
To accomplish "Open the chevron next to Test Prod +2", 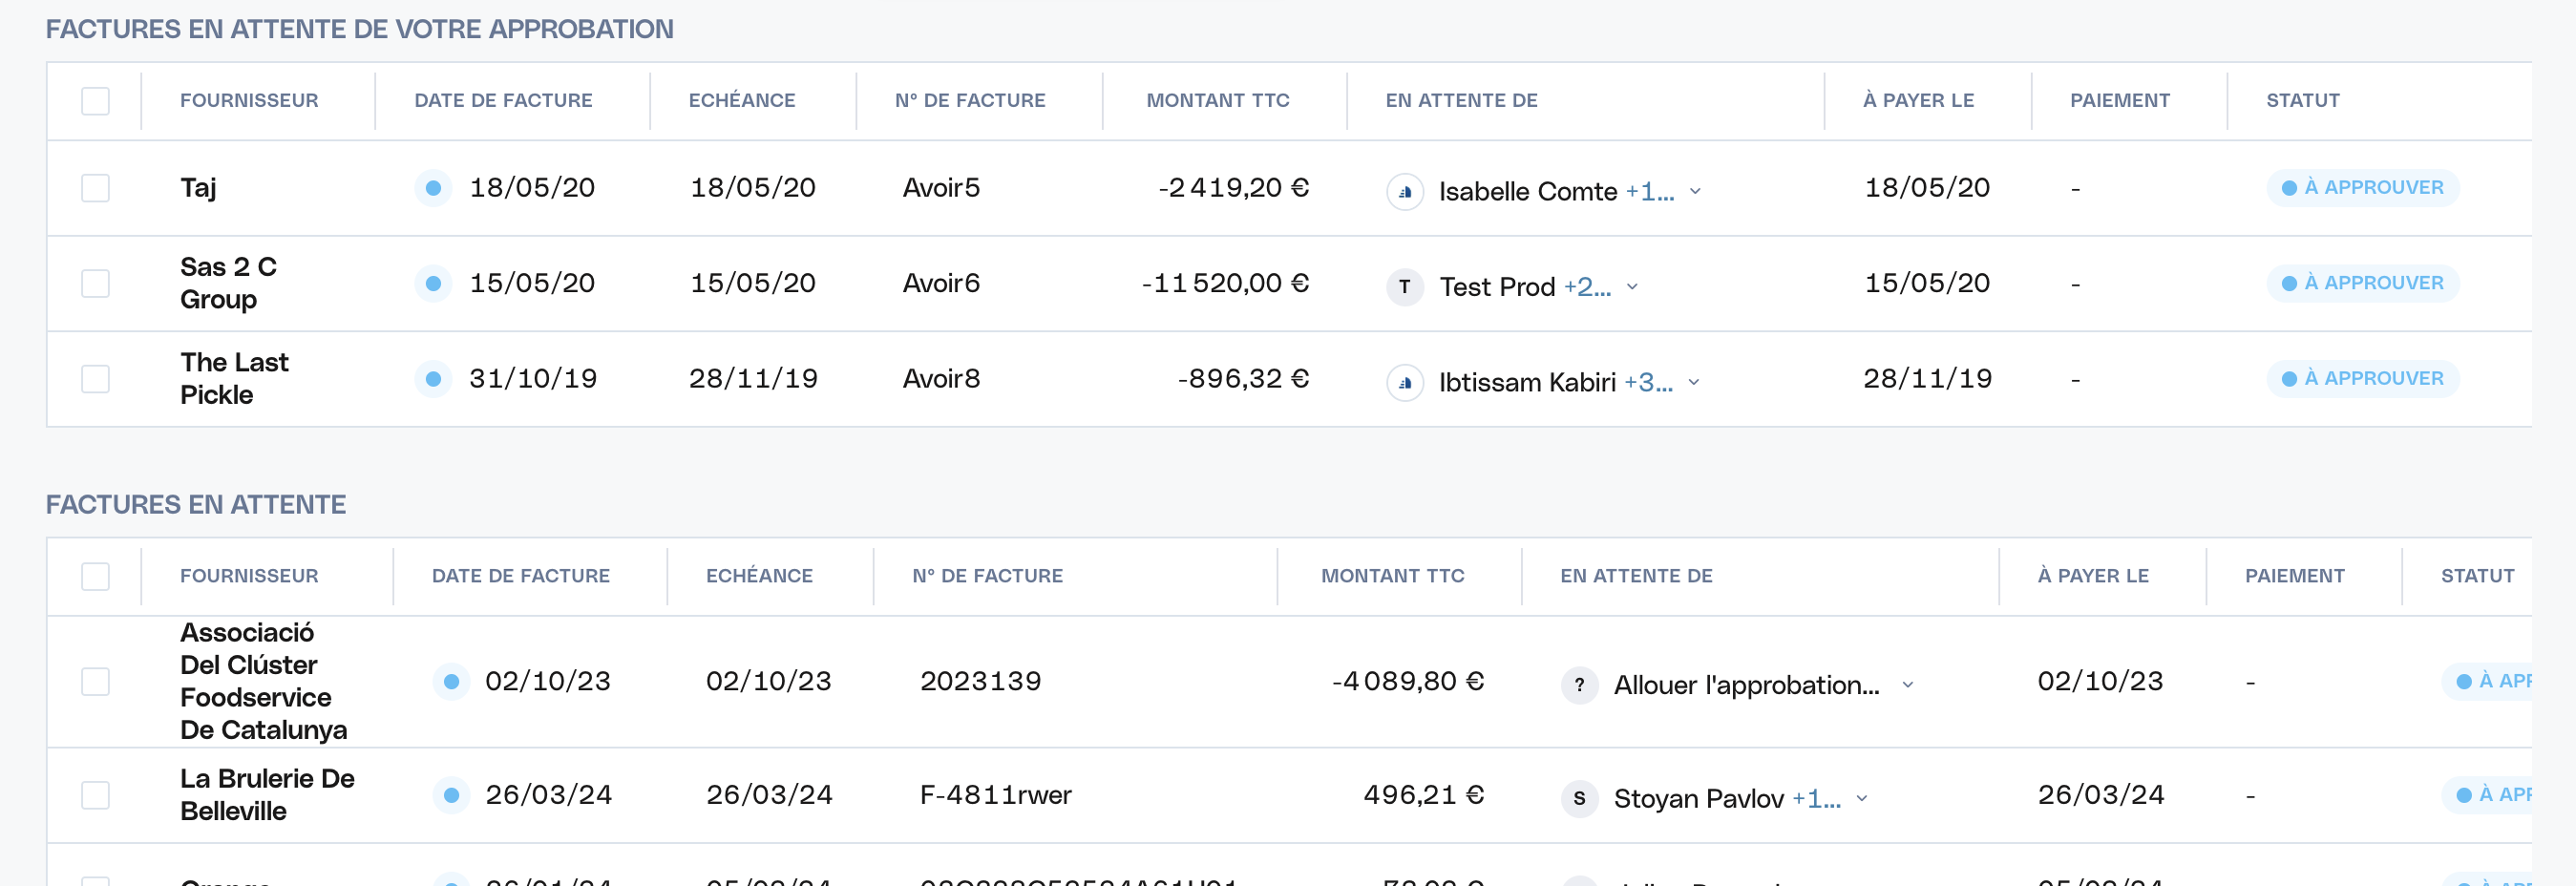I will tap(1632, 287).
